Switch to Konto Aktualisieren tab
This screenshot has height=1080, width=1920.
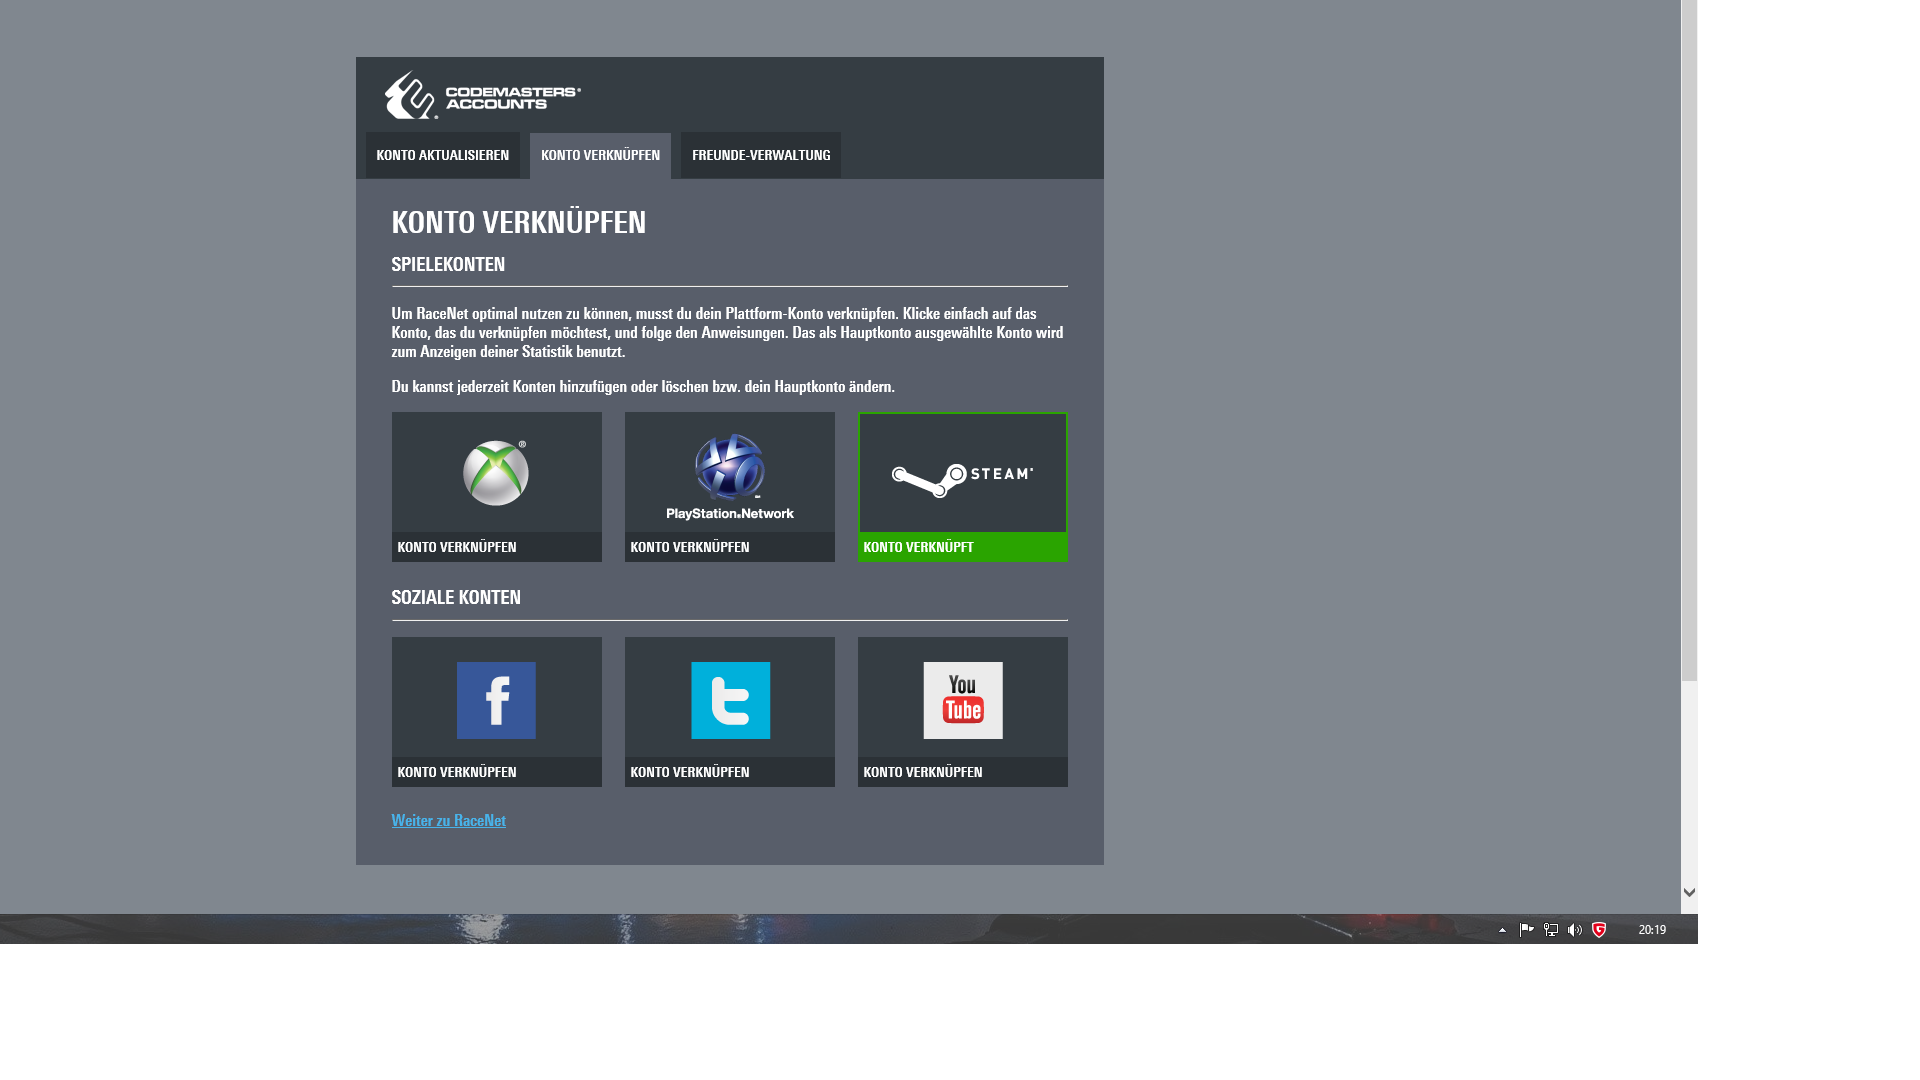coord(442,155)
